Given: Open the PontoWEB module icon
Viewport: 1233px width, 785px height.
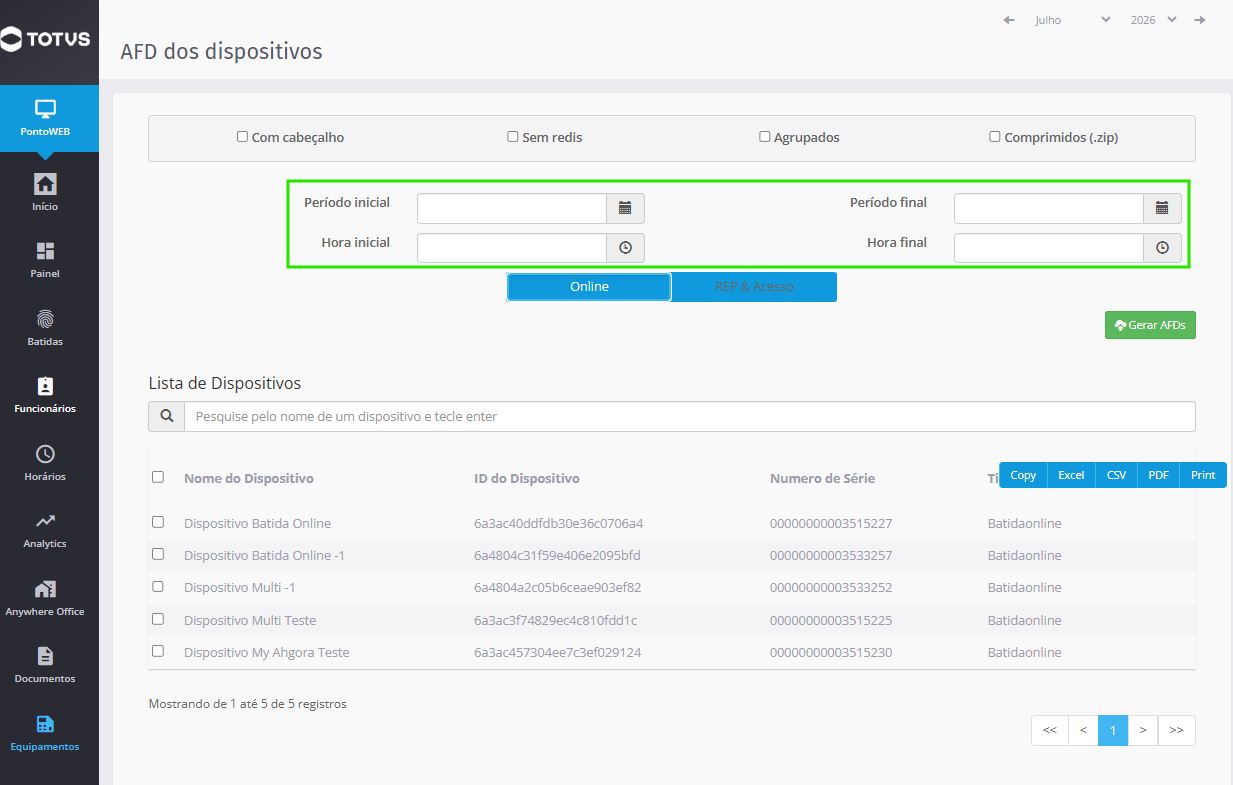Looking at the screenshot, I should (x=45, y=109).
